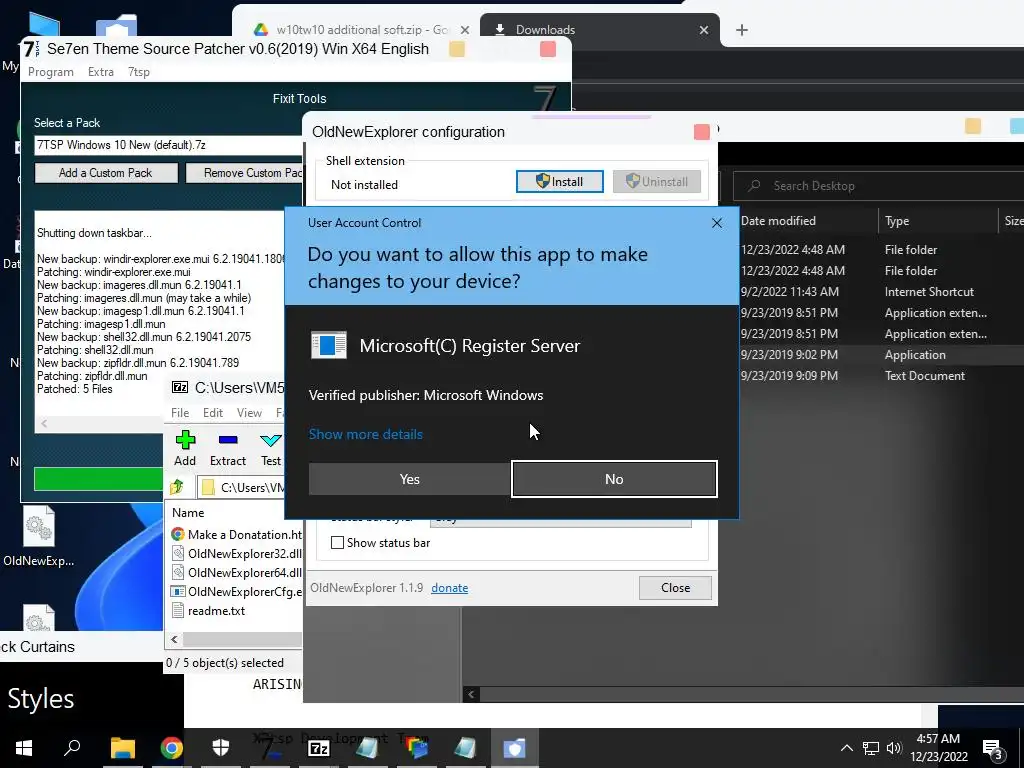Open Google Chrome from the taskbar
Image resolution: width=1024 pixels, height=768 pixels.
click(172, 748)
